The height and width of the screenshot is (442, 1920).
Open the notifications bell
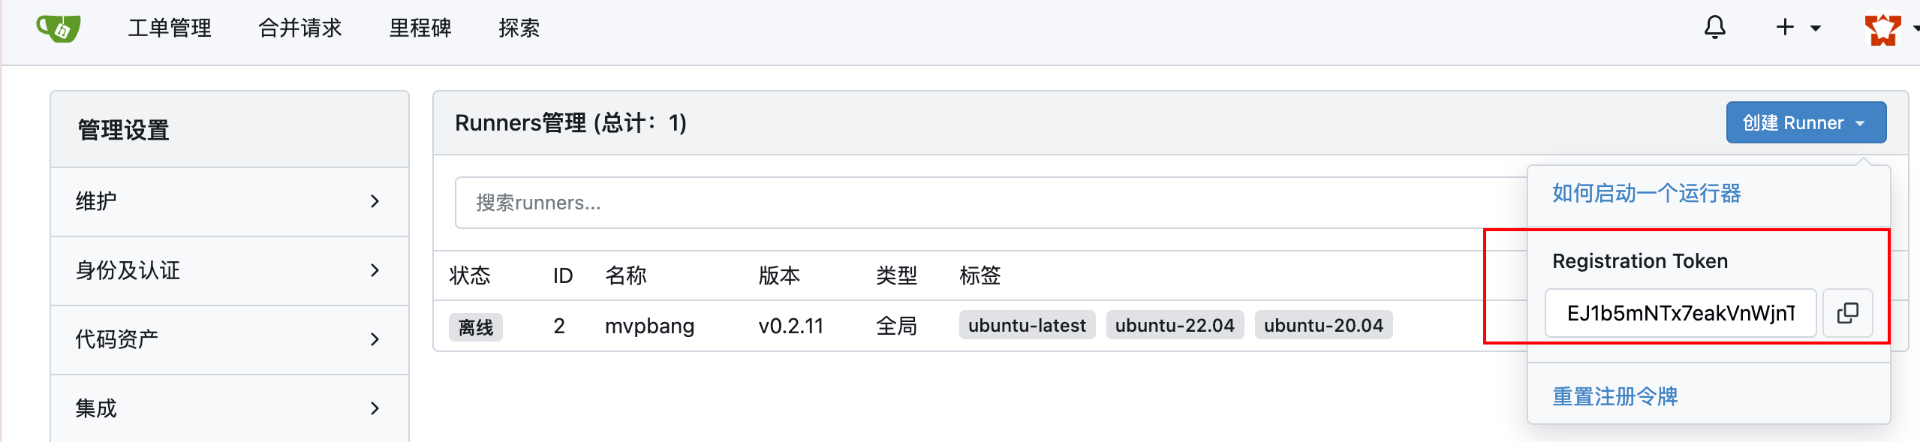tap(1714, 28)
